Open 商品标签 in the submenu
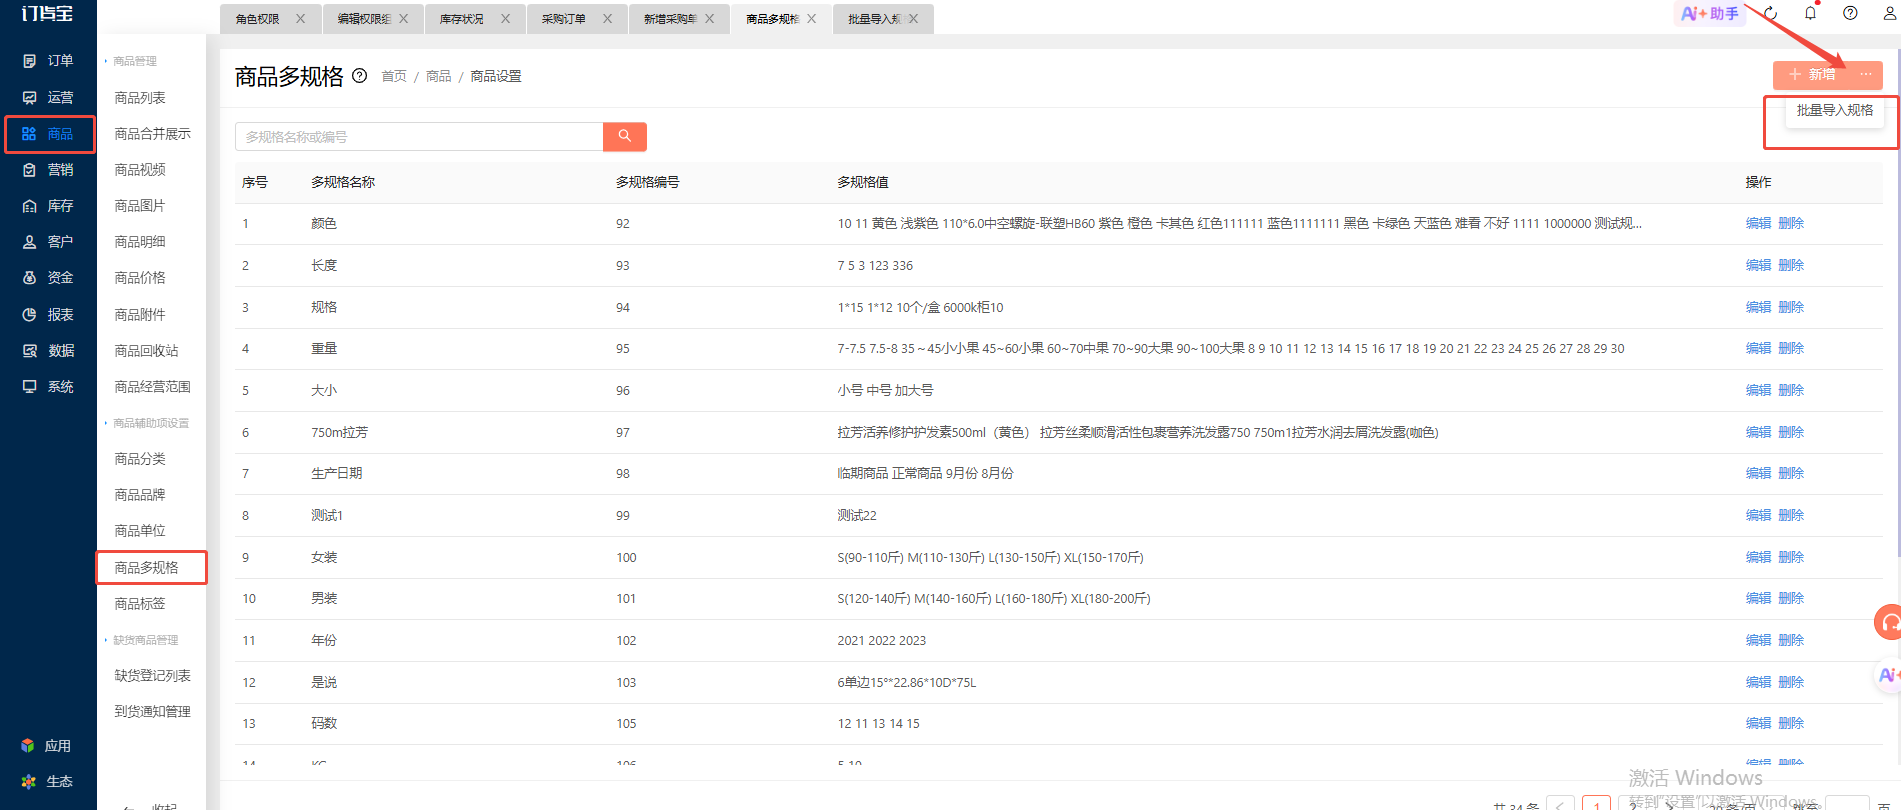The height and width of the screenshot is (810, 1901). (140, 604)
